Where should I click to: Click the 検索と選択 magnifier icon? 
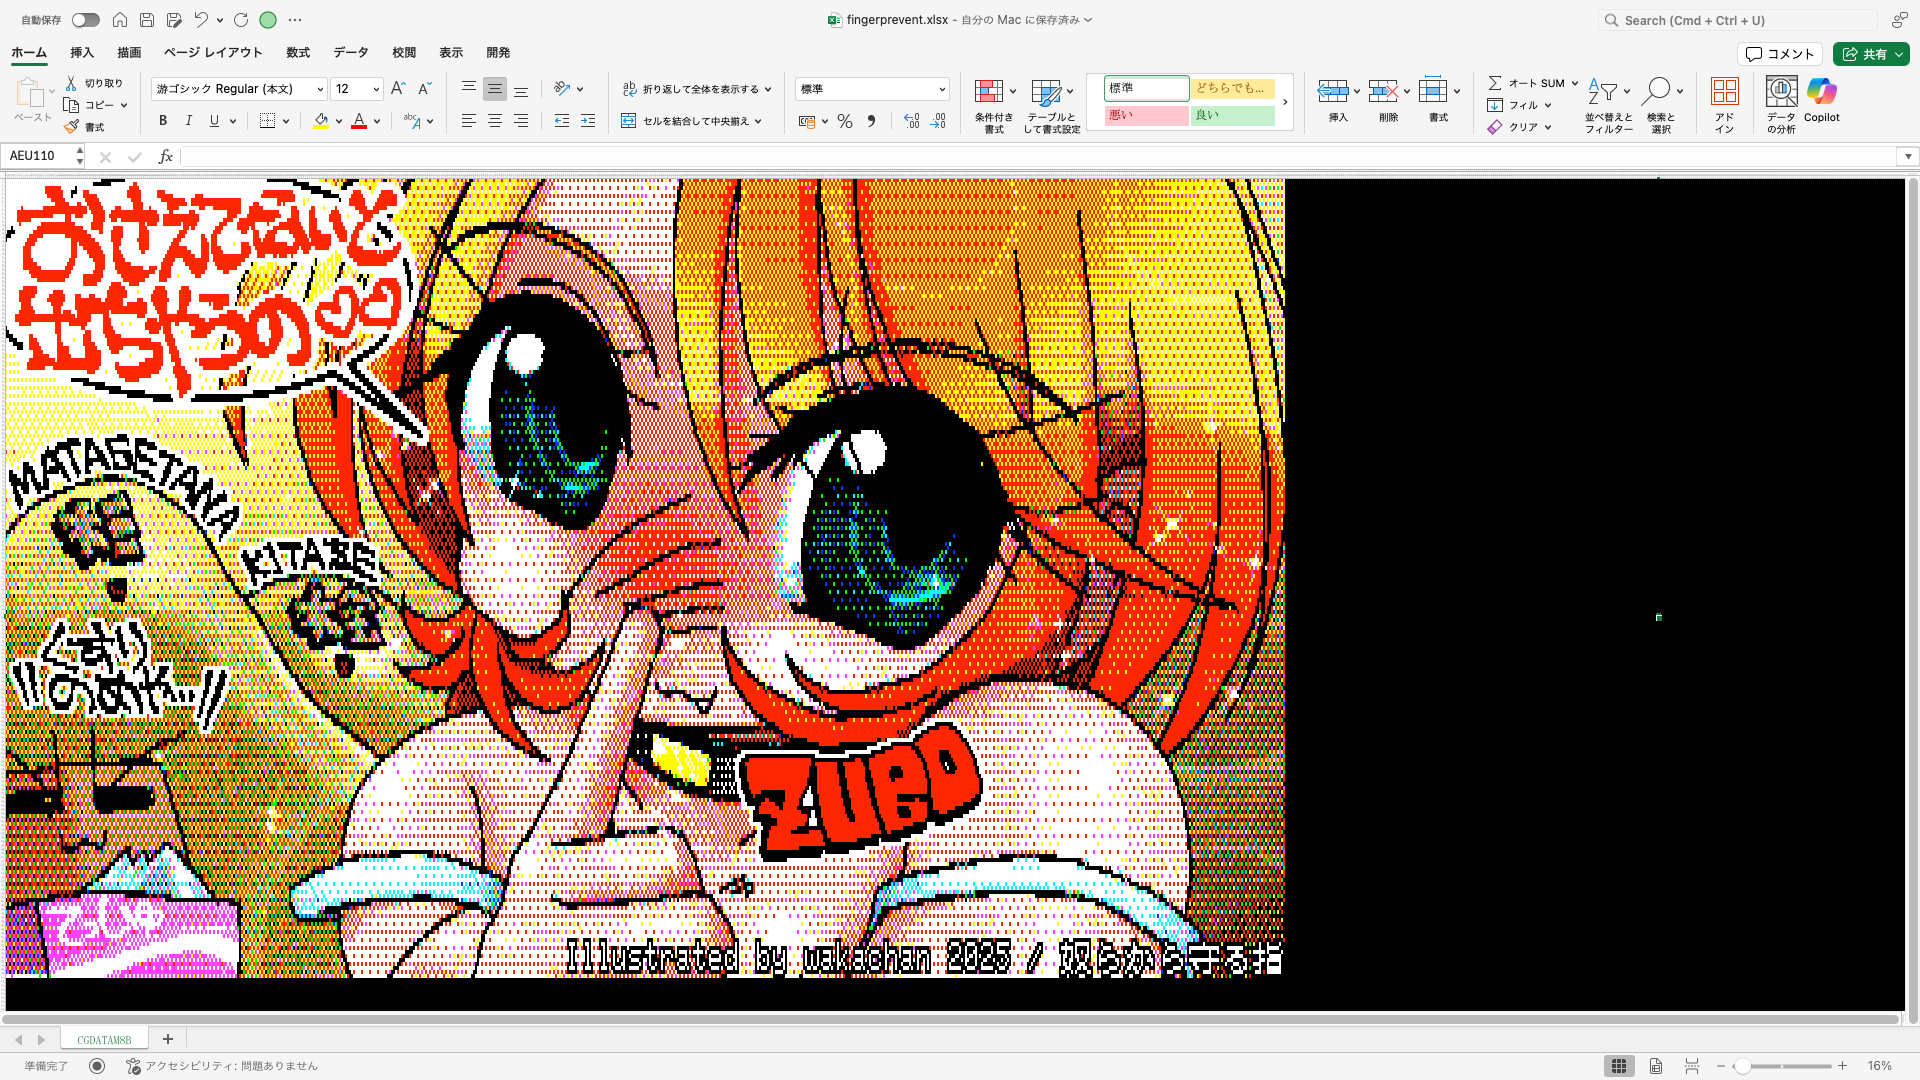click(x=1656, y=92)
